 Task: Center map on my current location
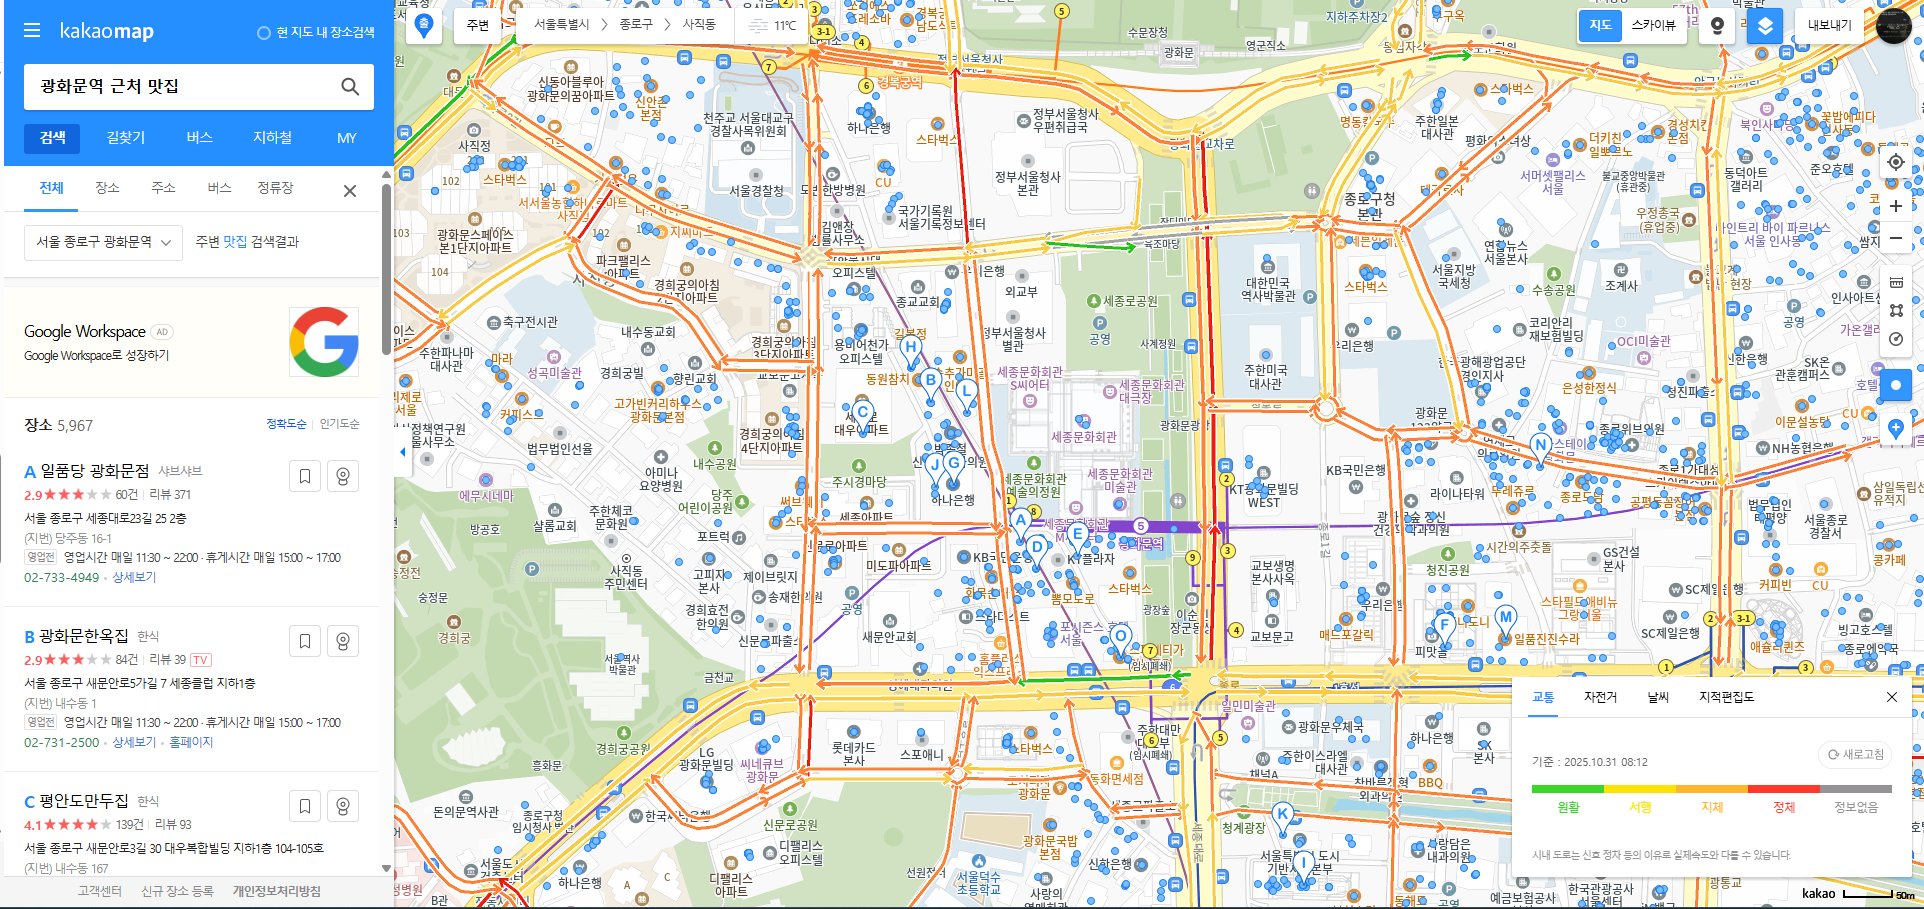point(1896,162)
